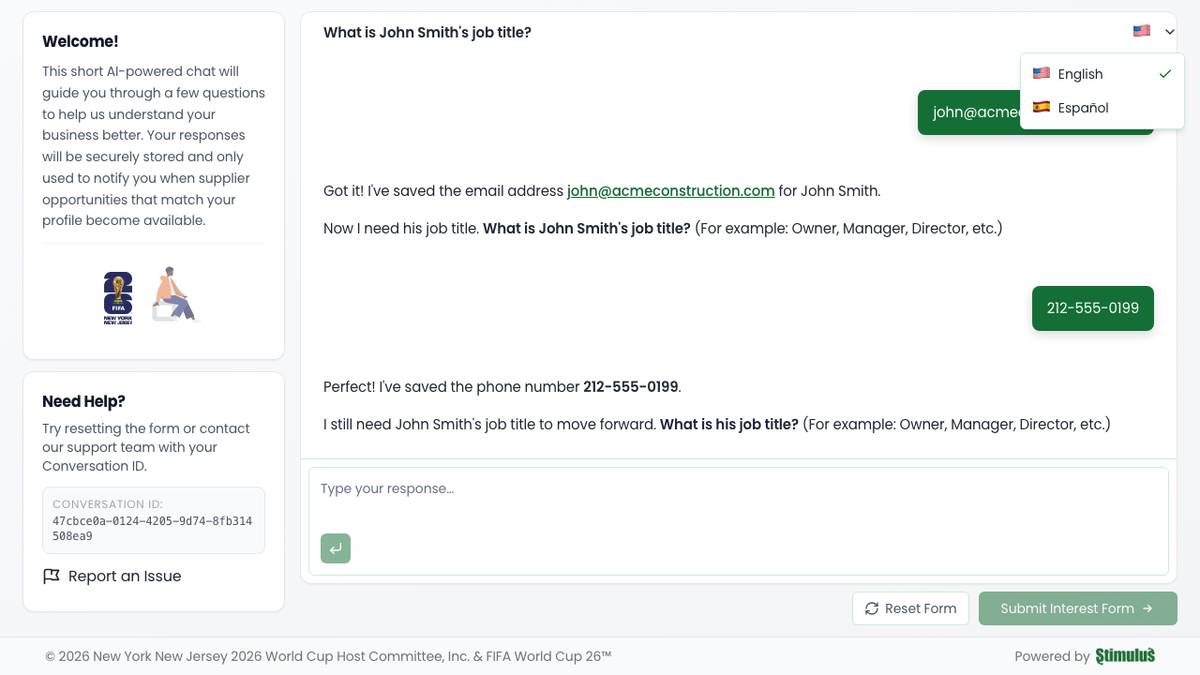Select English from the language menu
Screen dimensions: 1200x675
[x=1080, y=73]
